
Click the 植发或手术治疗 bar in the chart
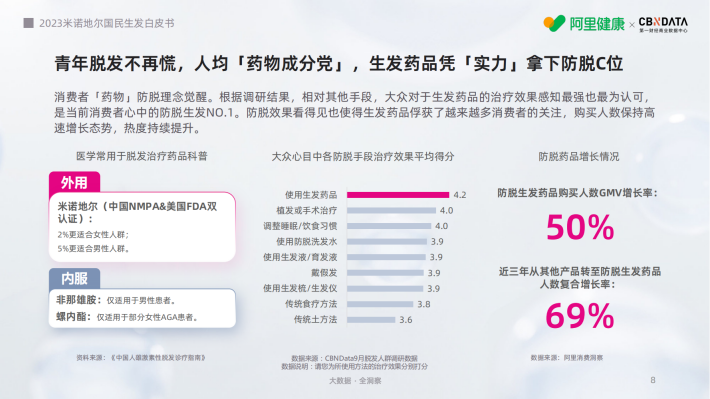[x=391, y=211]
